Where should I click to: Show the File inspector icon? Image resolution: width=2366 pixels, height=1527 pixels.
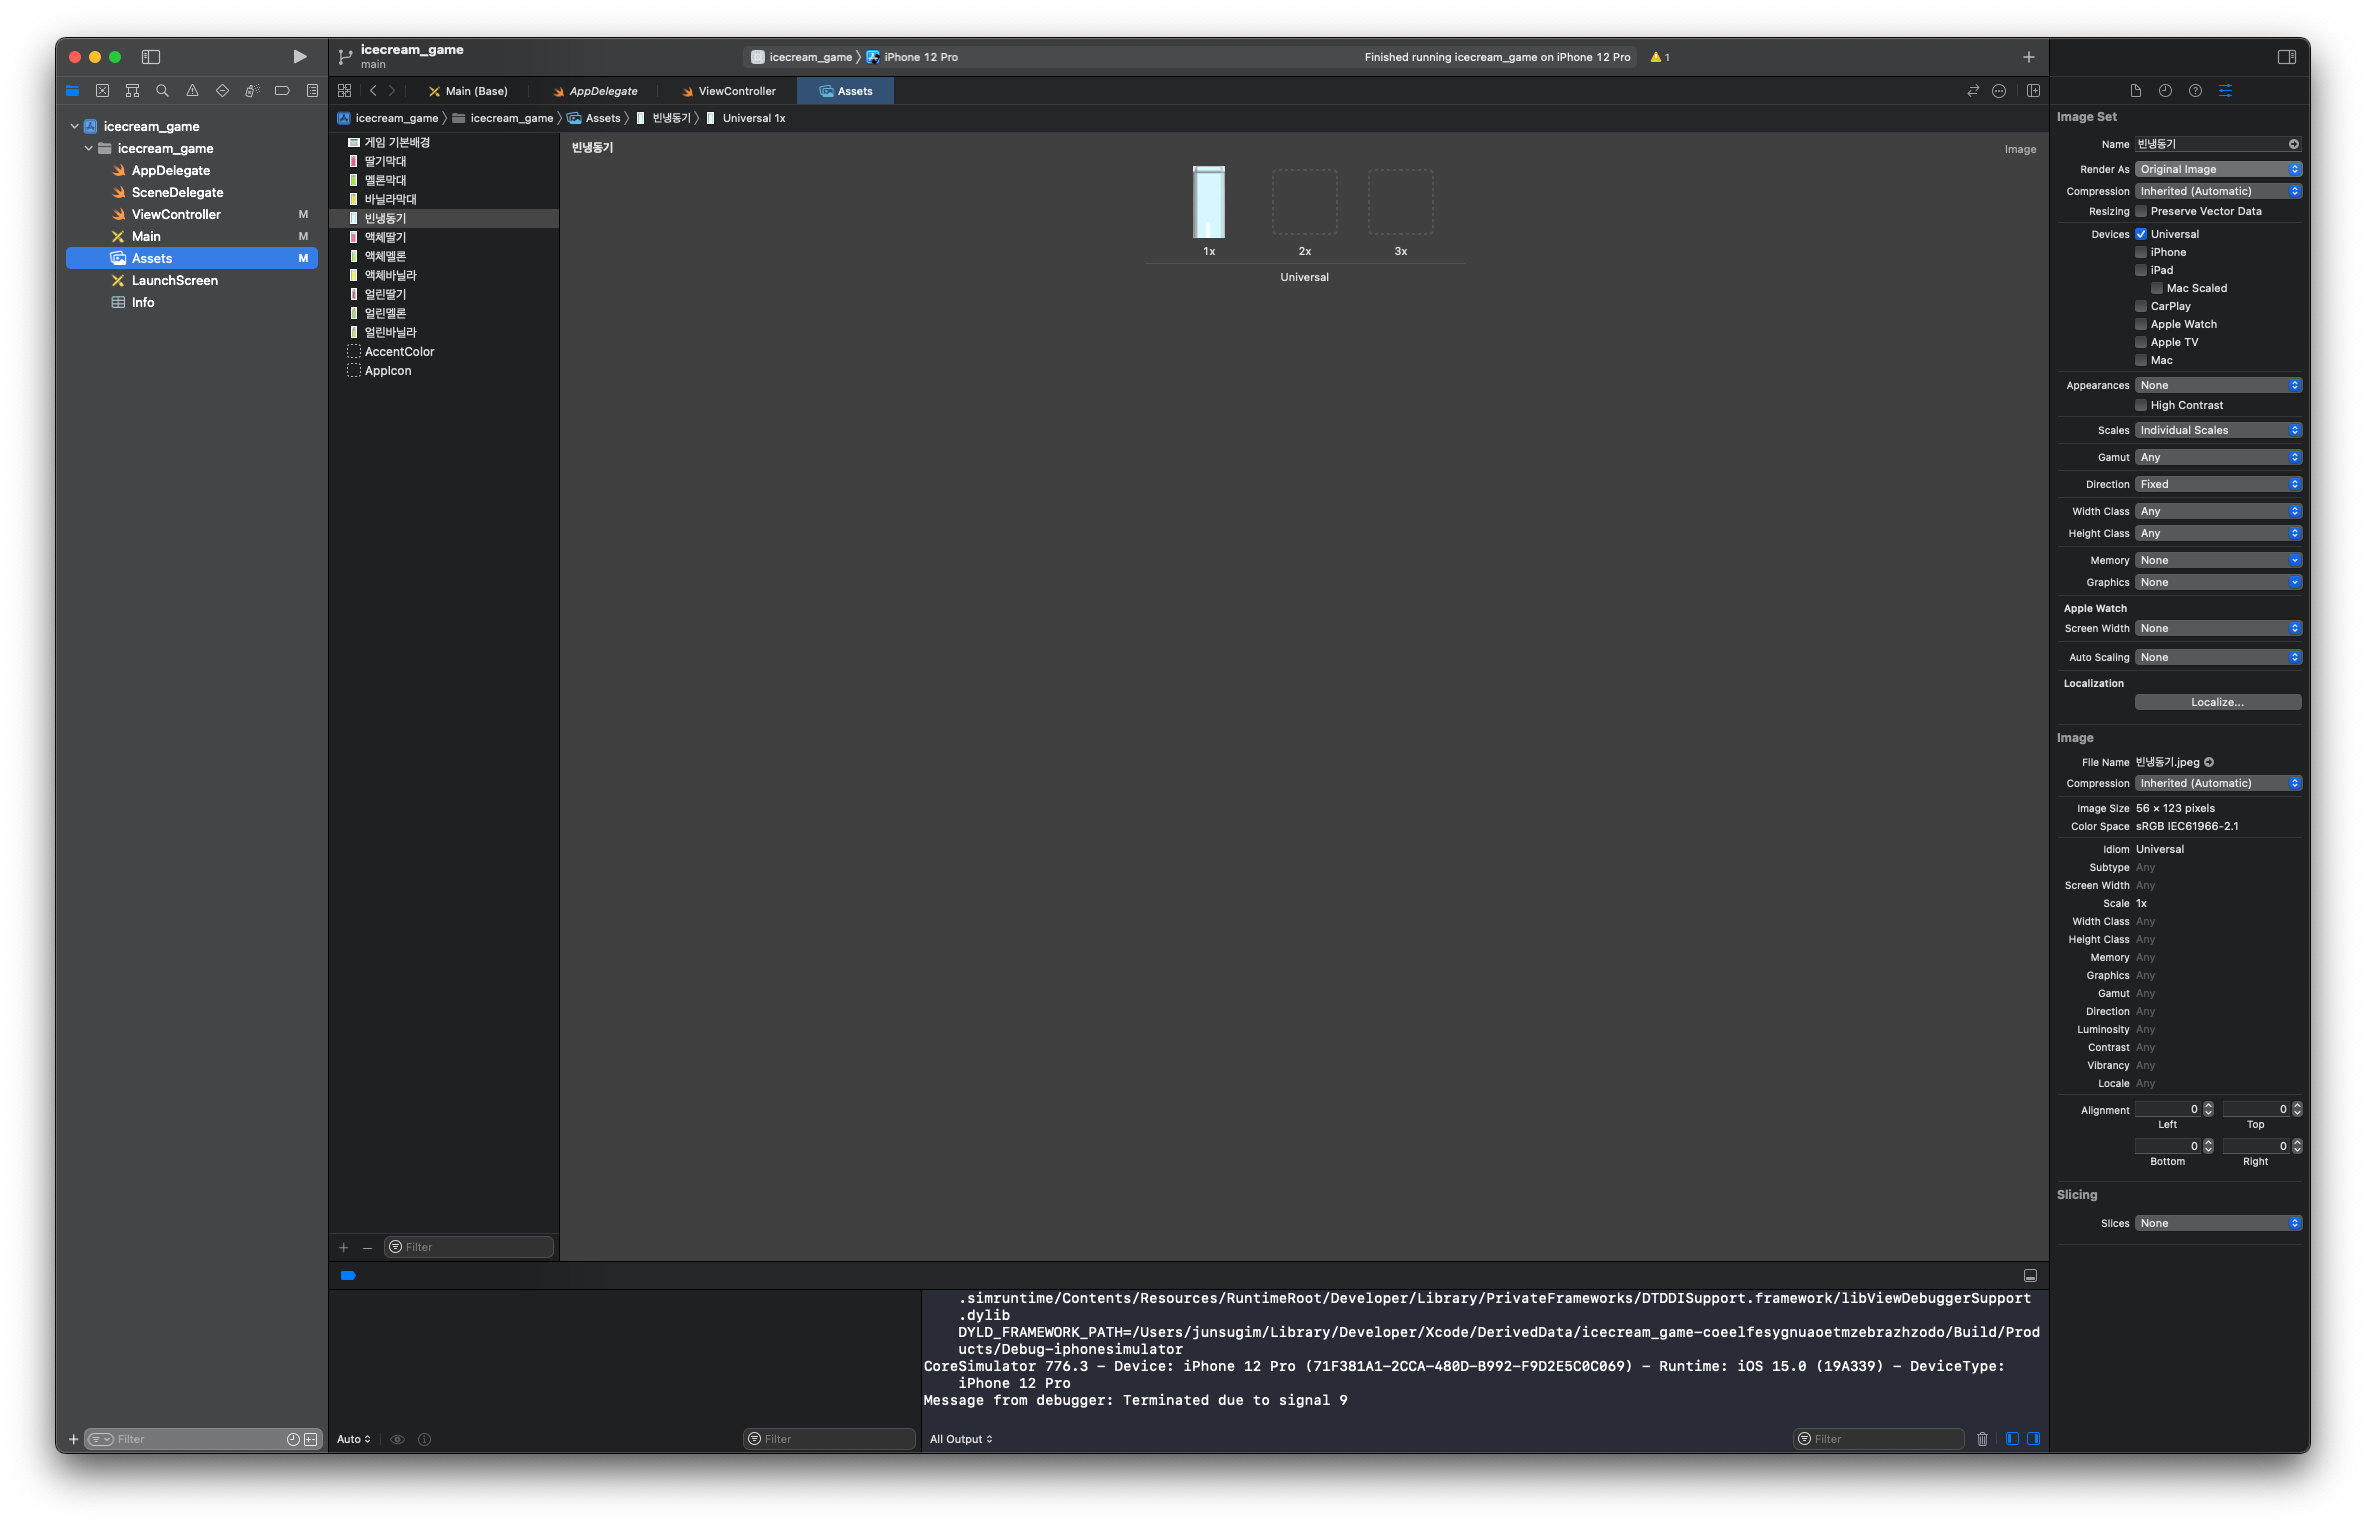(x=2135, y=91)
